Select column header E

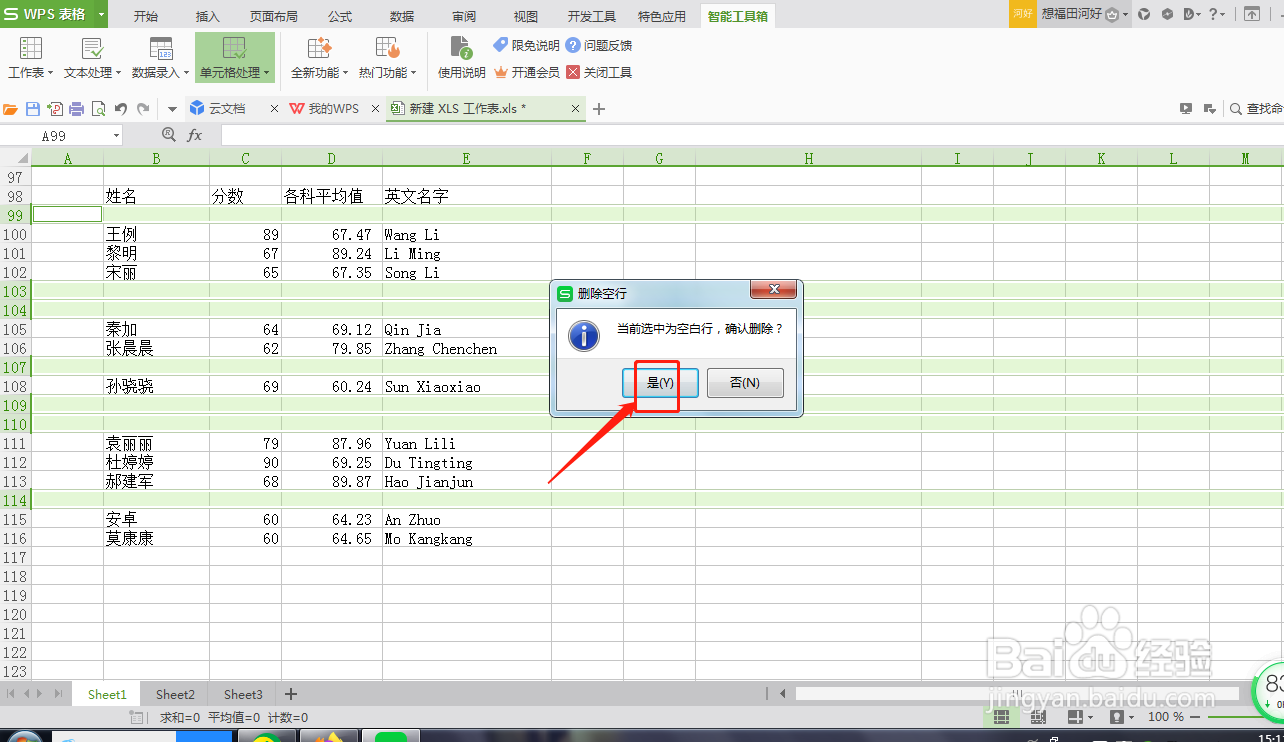click(x=467, y=158)
